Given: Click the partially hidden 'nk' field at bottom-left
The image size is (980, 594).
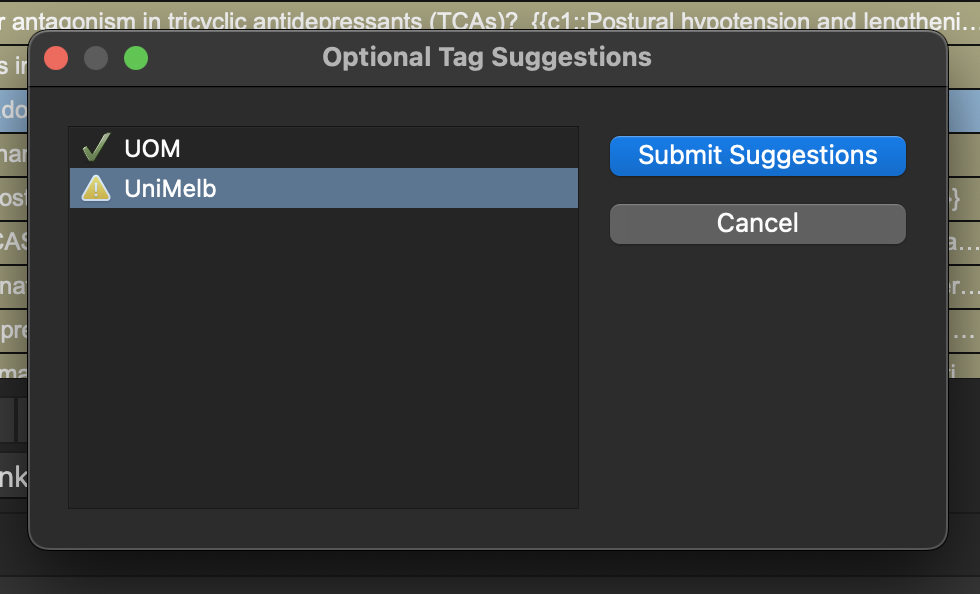Looking at the screenshot, I should point(13,478).
